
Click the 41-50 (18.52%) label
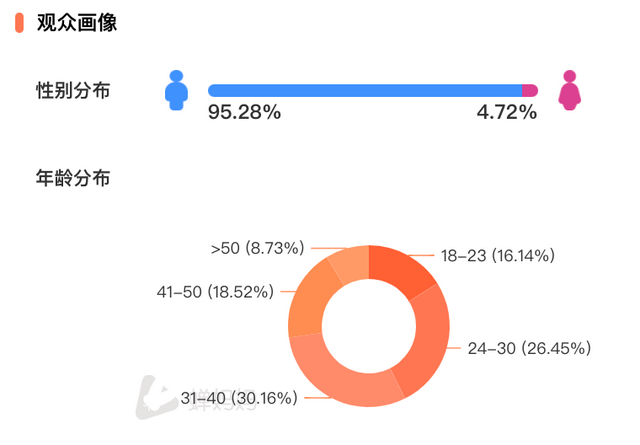(x=215, y=292)
